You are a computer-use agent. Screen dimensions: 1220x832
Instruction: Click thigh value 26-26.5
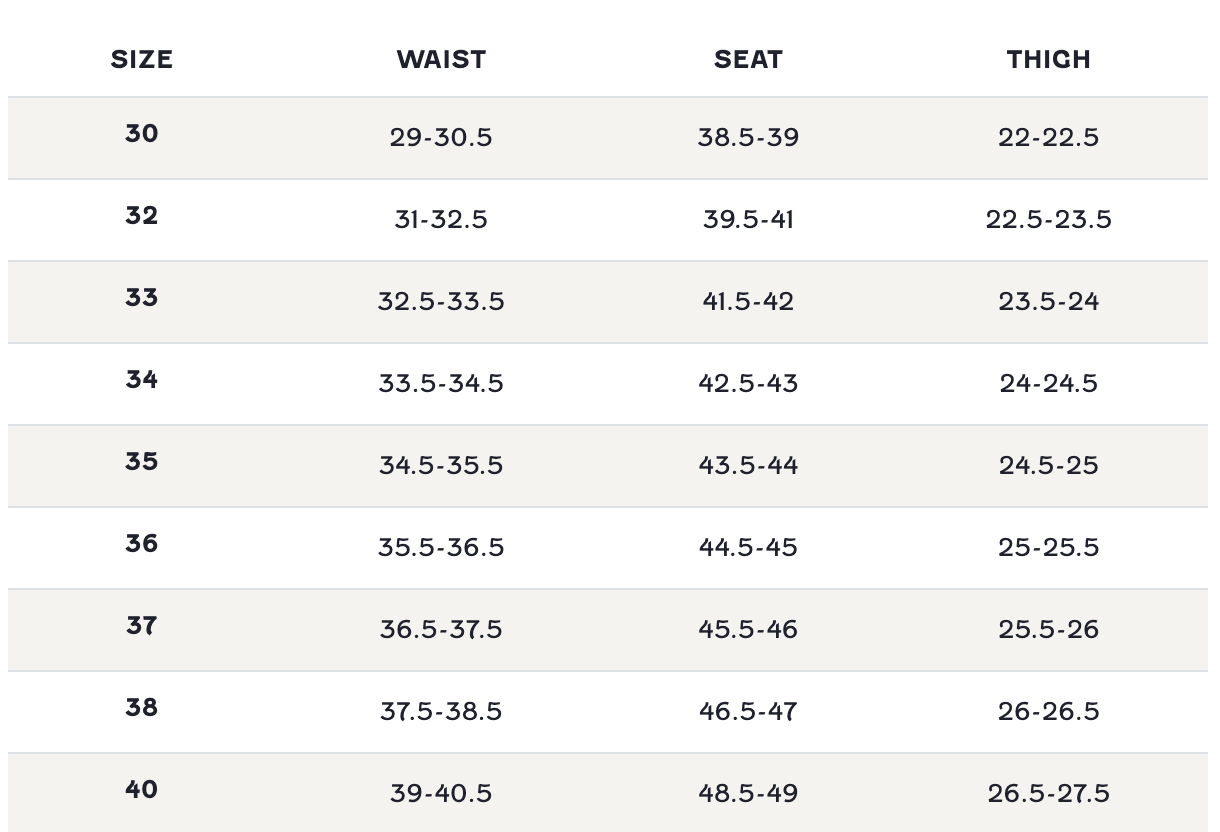[x=1048, y=711]
